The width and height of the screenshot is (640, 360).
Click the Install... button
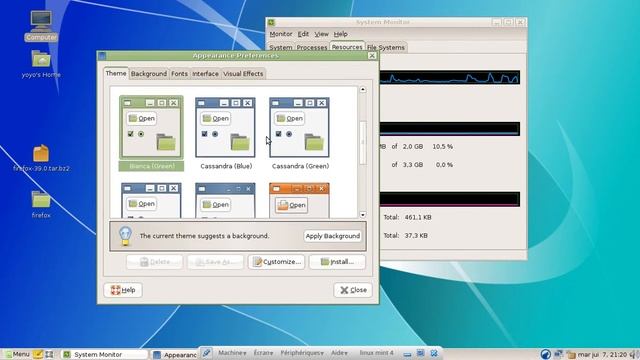pyautogui.click(x=337, y=262)
